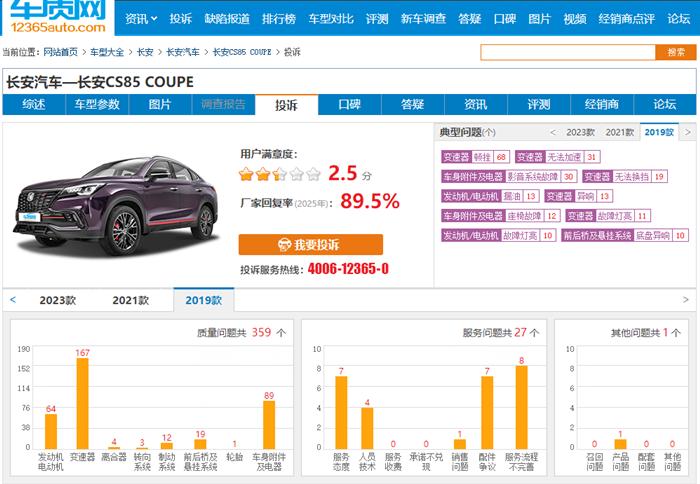Click the 前后桥及悬挂系统 底盘异响 10 tag
The height and width of the screenshot is (484, 700).
[625, 235]
